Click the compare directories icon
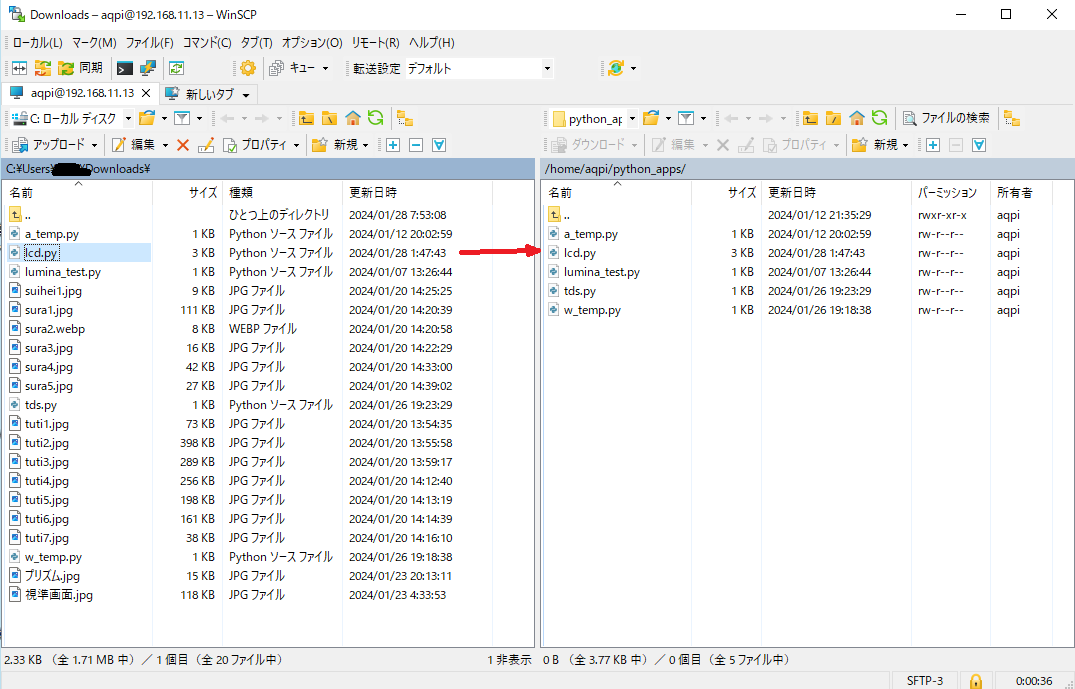Viewport: 1075px width, 689px height. click(x=19, y=68)
